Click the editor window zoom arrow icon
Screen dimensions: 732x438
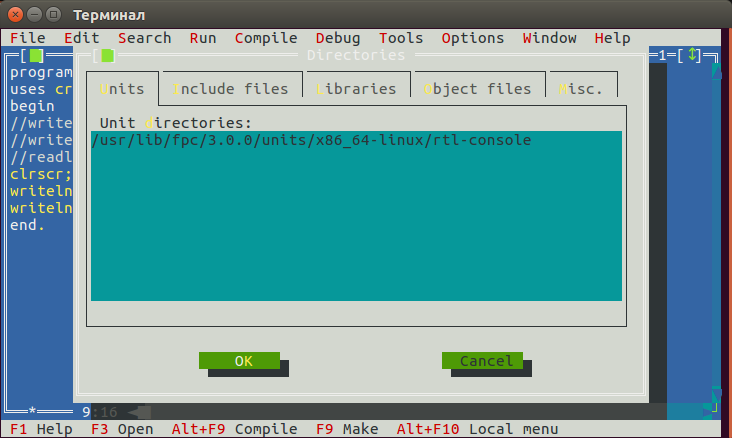pyautogui.click(x=693, y=56)
